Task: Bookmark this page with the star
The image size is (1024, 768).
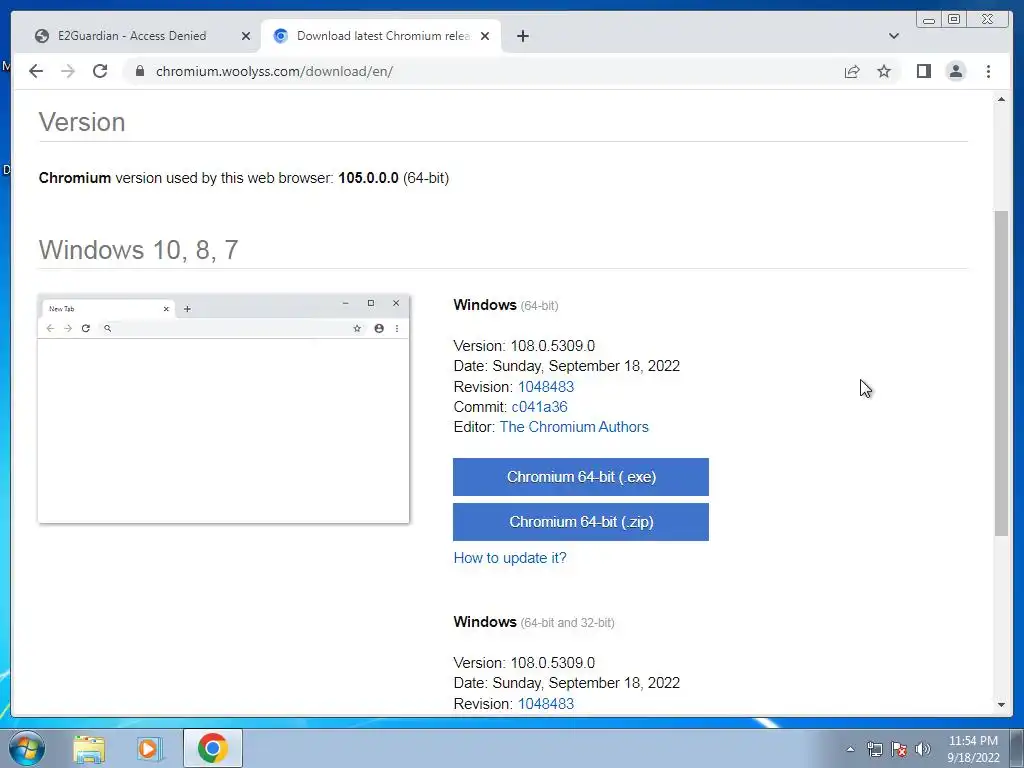Action: tap(884, 71)
